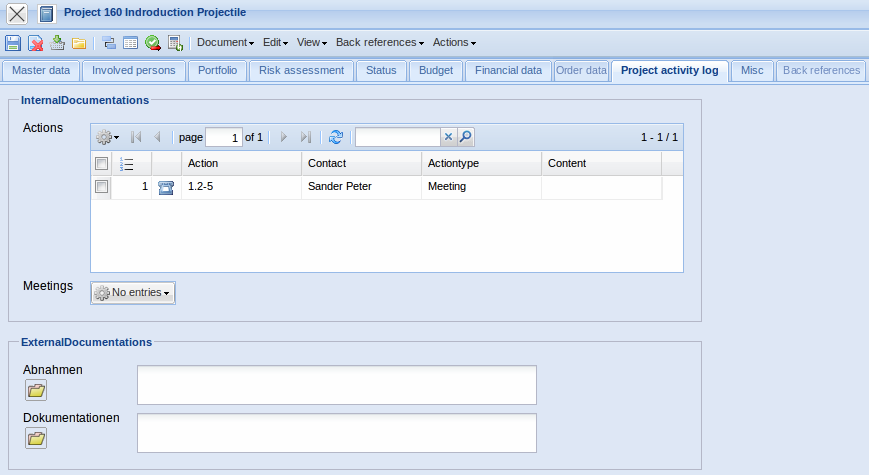
Task: Toggle the select-all checkbox in Actions header
Action: pos(101,163)
